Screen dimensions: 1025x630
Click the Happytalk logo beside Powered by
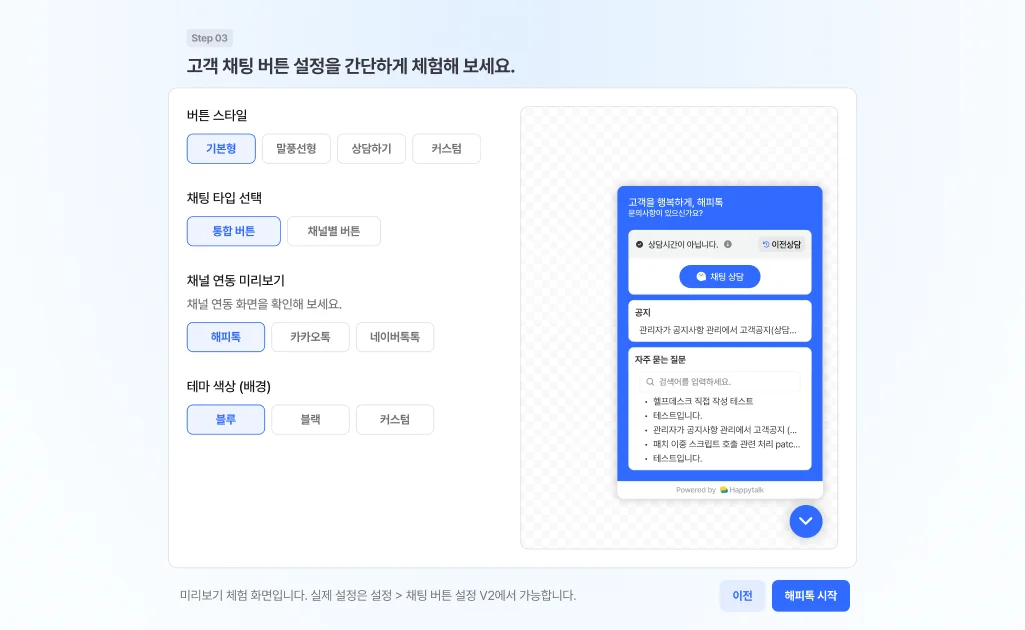(724, 488)
